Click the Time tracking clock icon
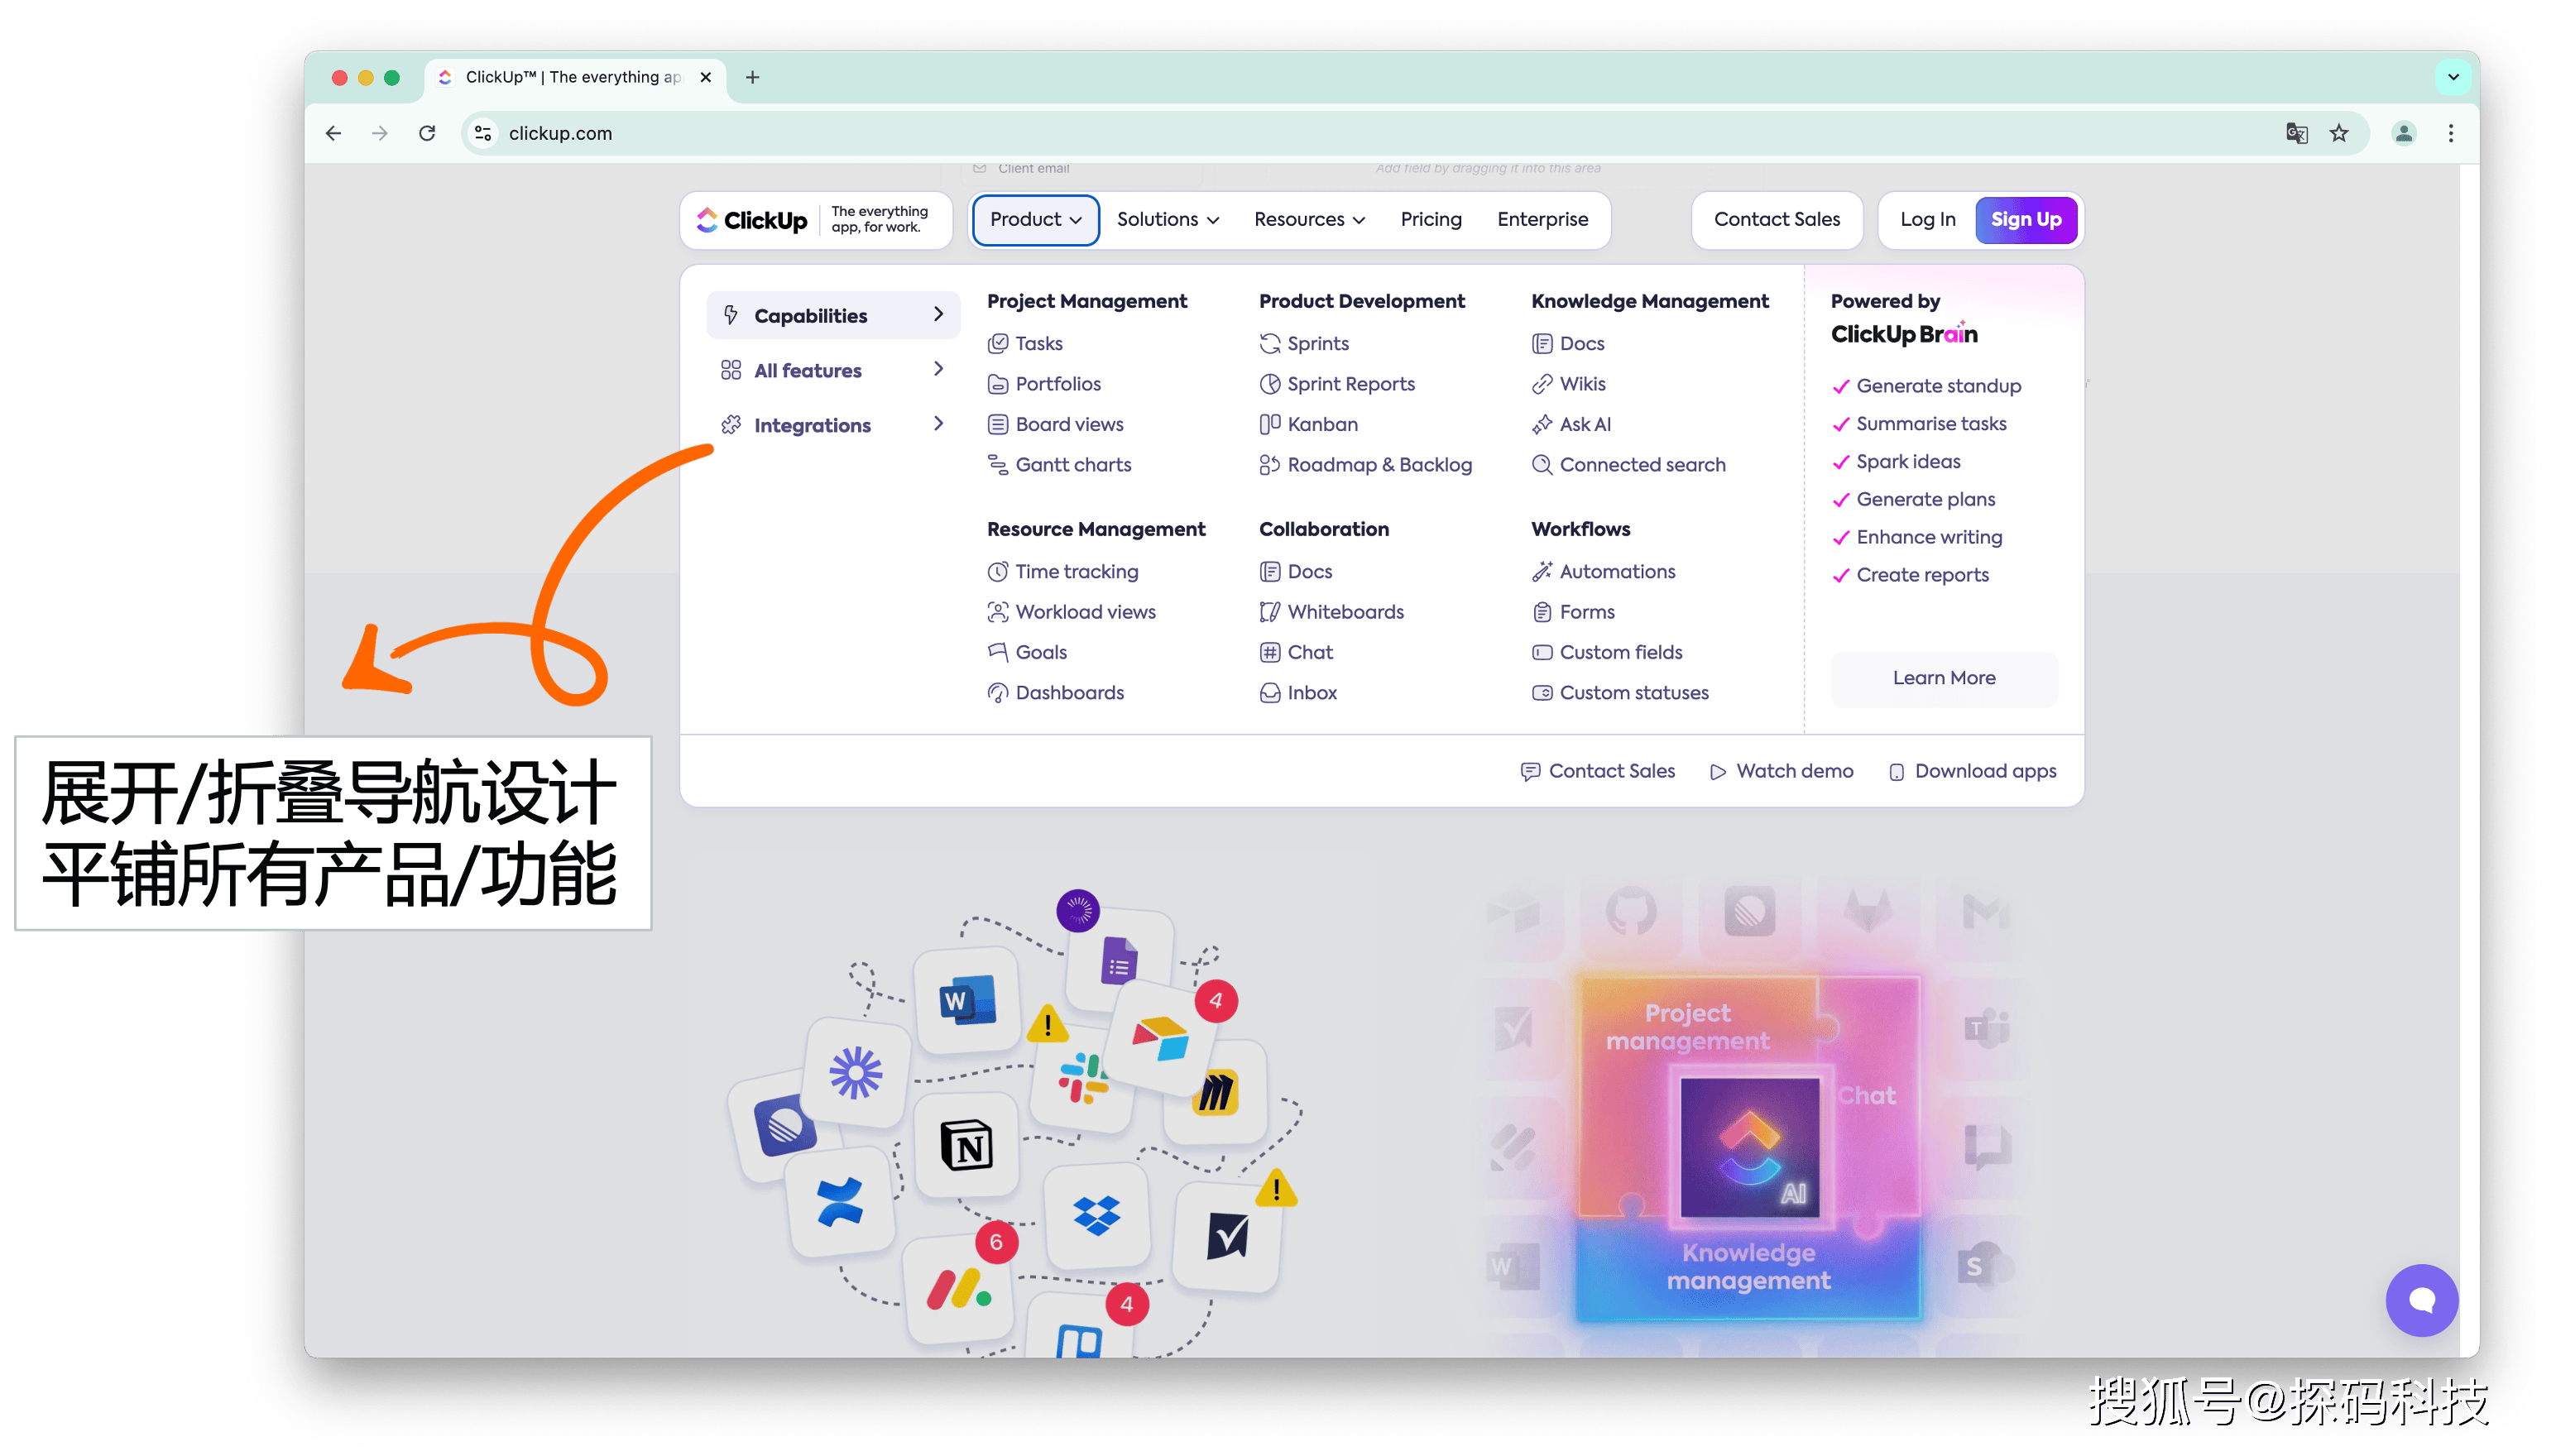Screen dimensions: 2556x1456 pyautogui.click(x=997, y=571)
